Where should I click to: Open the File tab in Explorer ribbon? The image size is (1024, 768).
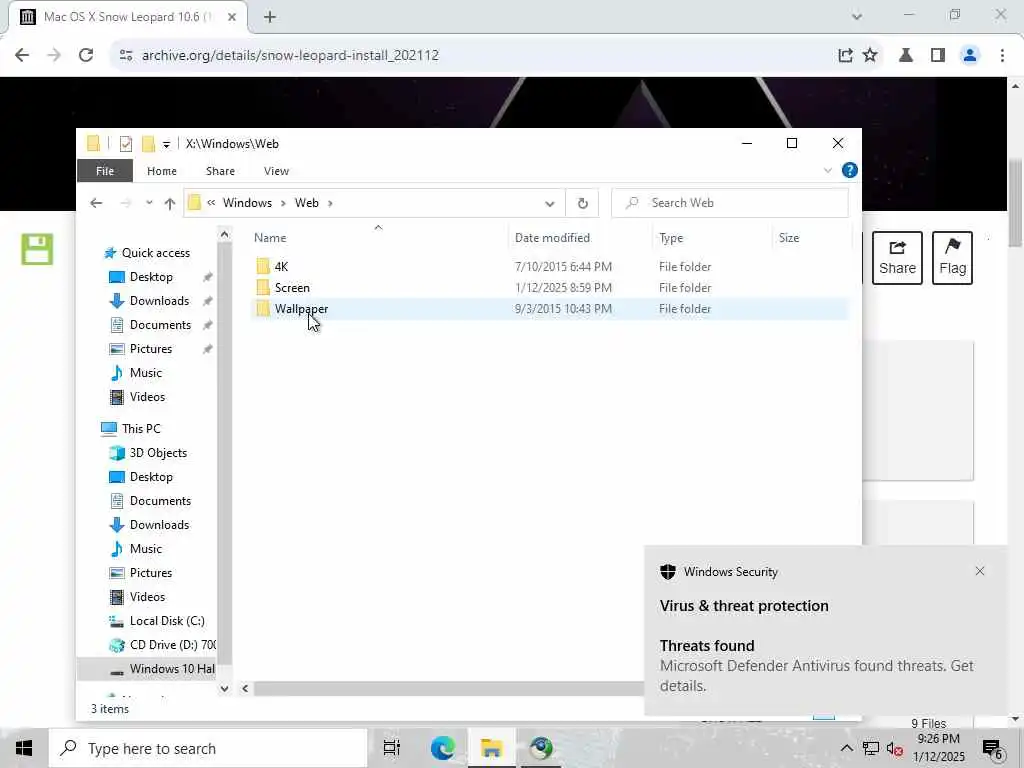[104, 171]
